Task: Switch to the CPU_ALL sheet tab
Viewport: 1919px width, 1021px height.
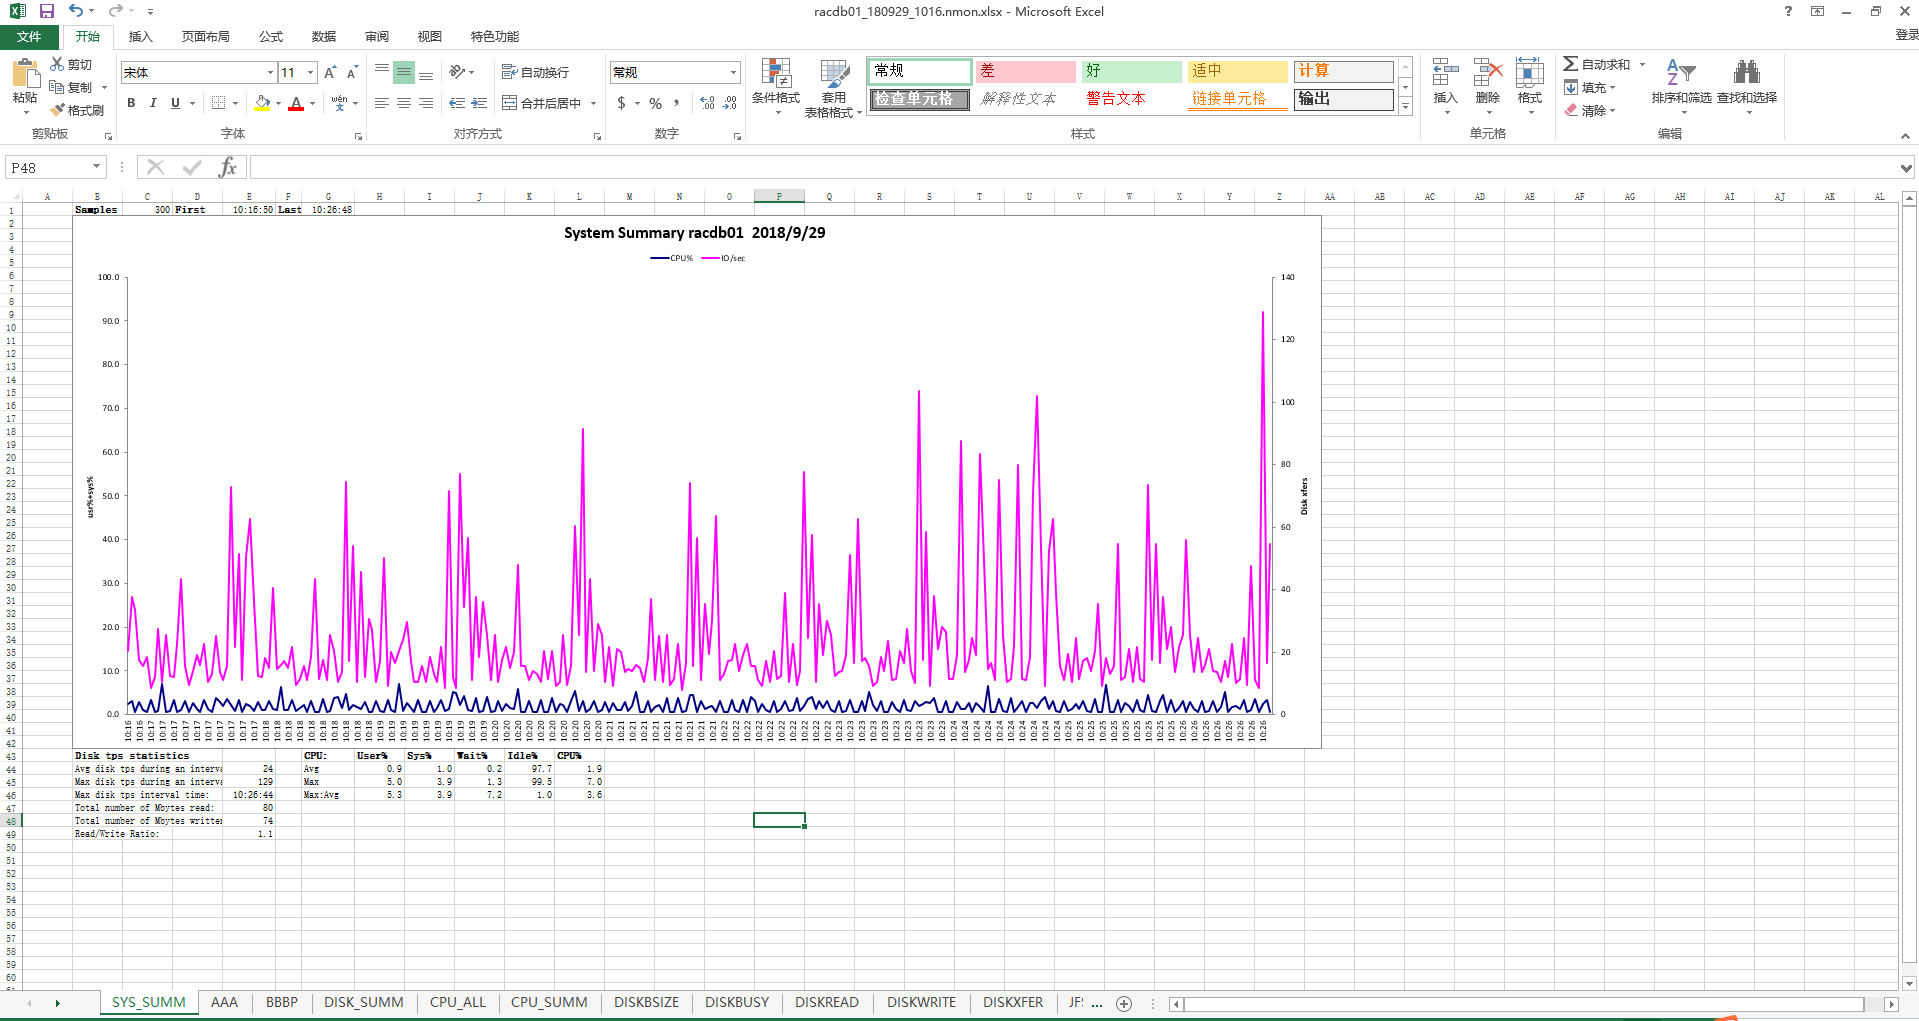Action: pos(457,1002)
